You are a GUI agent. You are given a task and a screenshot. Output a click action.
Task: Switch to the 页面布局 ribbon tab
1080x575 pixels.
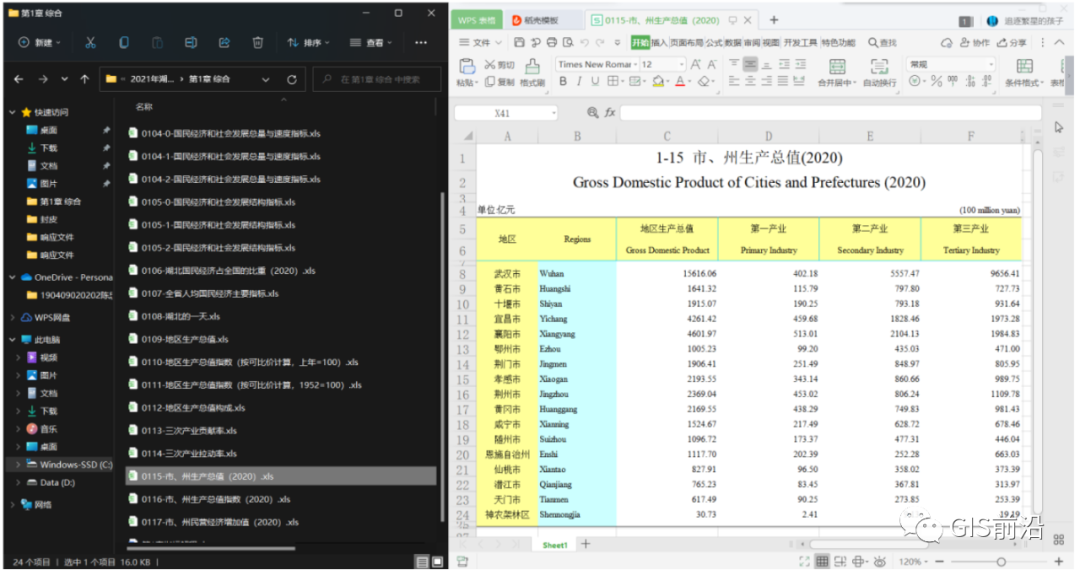coord(687,43)
